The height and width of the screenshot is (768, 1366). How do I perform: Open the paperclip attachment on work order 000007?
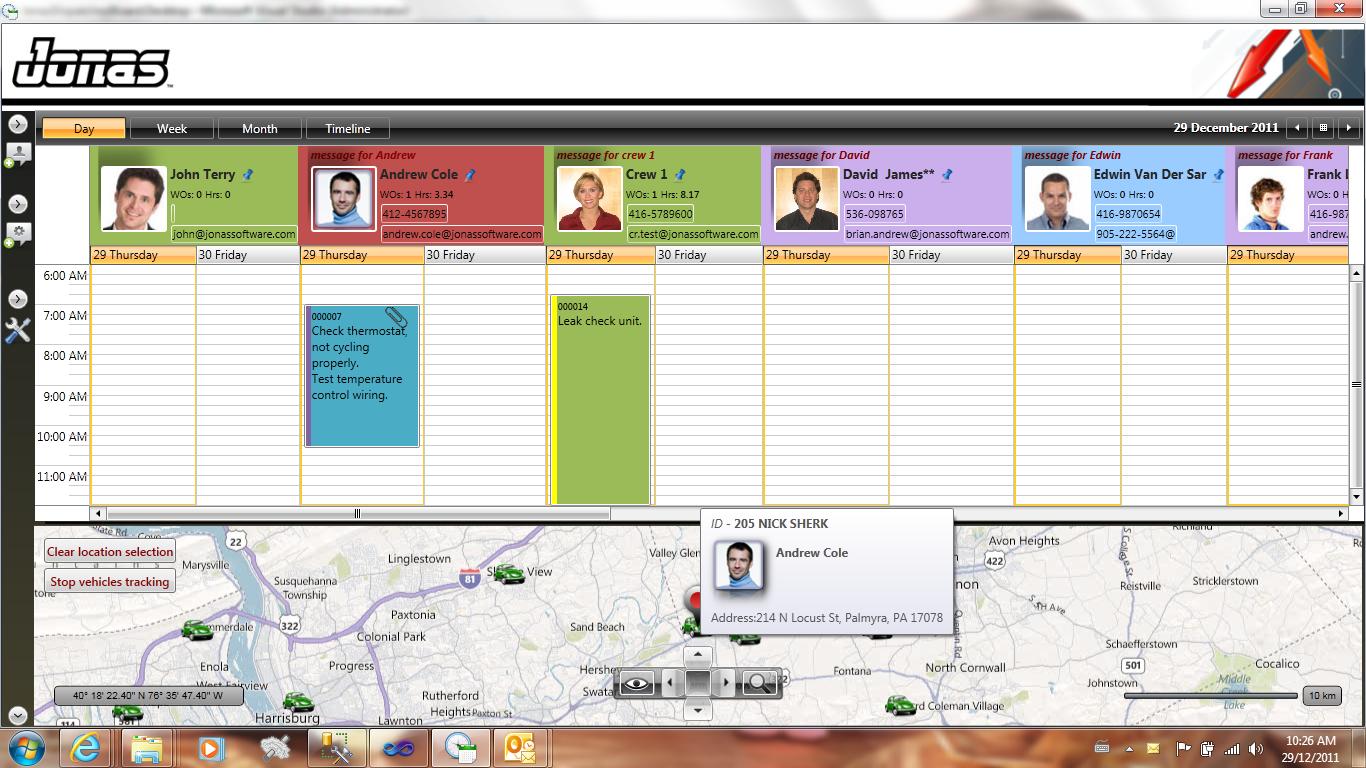point(396,318)
